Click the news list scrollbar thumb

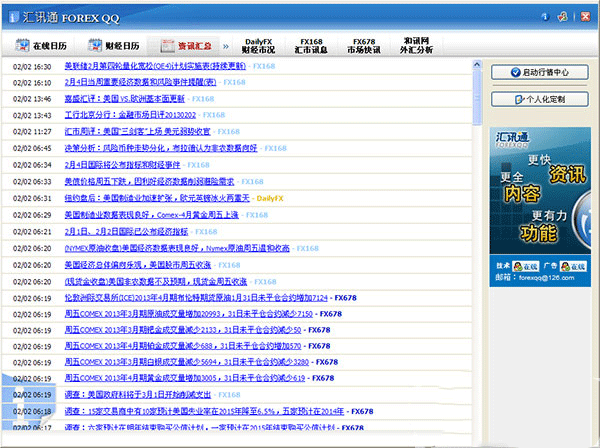(477, 97)
